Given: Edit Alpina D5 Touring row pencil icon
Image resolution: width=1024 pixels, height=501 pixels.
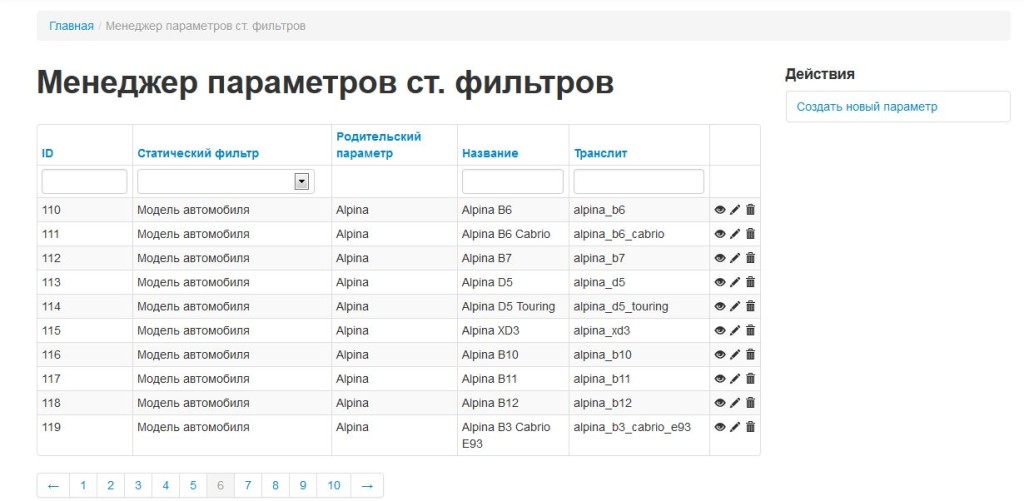Looking at the screenshot, I should pos(735,306).
